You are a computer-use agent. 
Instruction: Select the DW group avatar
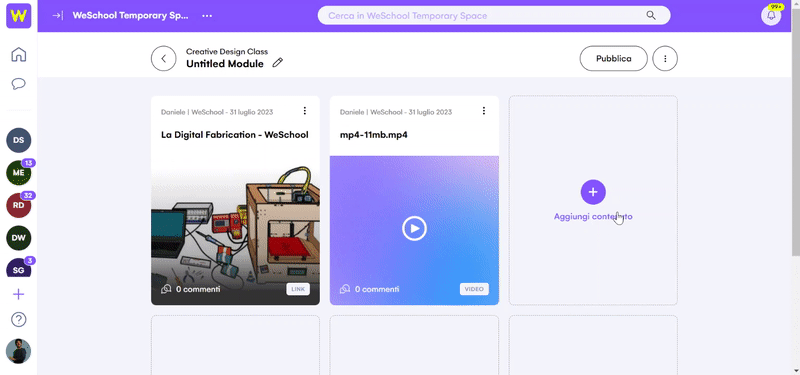click(18, 238)
